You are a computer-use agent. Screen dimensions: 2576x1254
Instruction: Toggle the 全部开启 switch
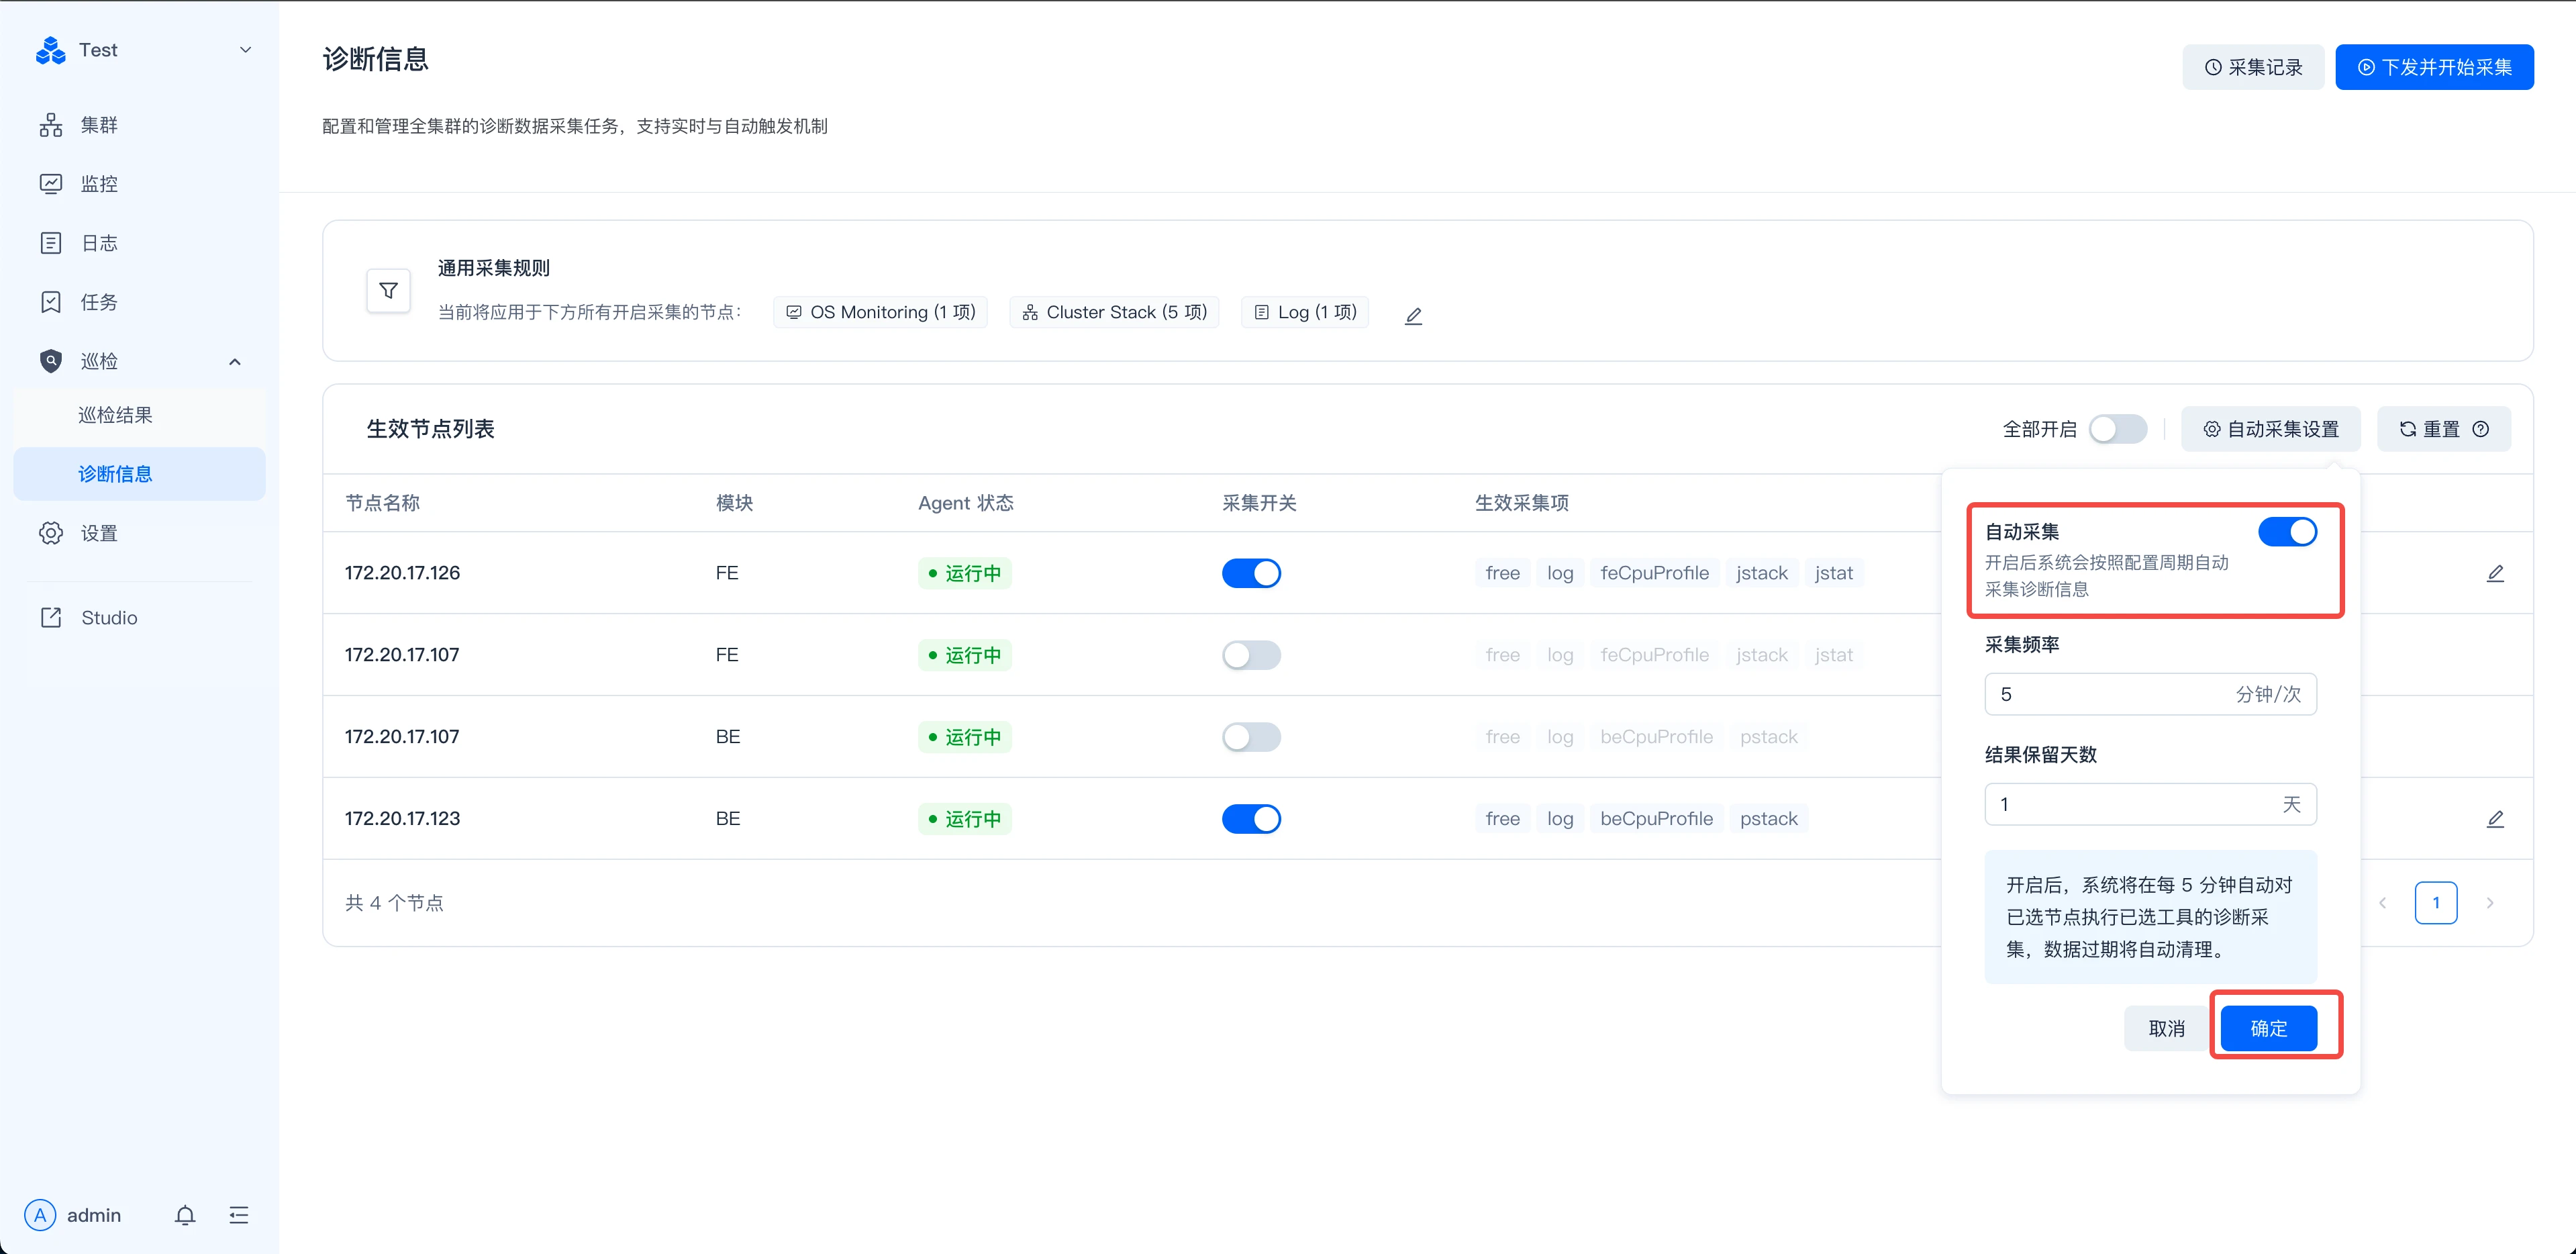(x=2117, y=429)
